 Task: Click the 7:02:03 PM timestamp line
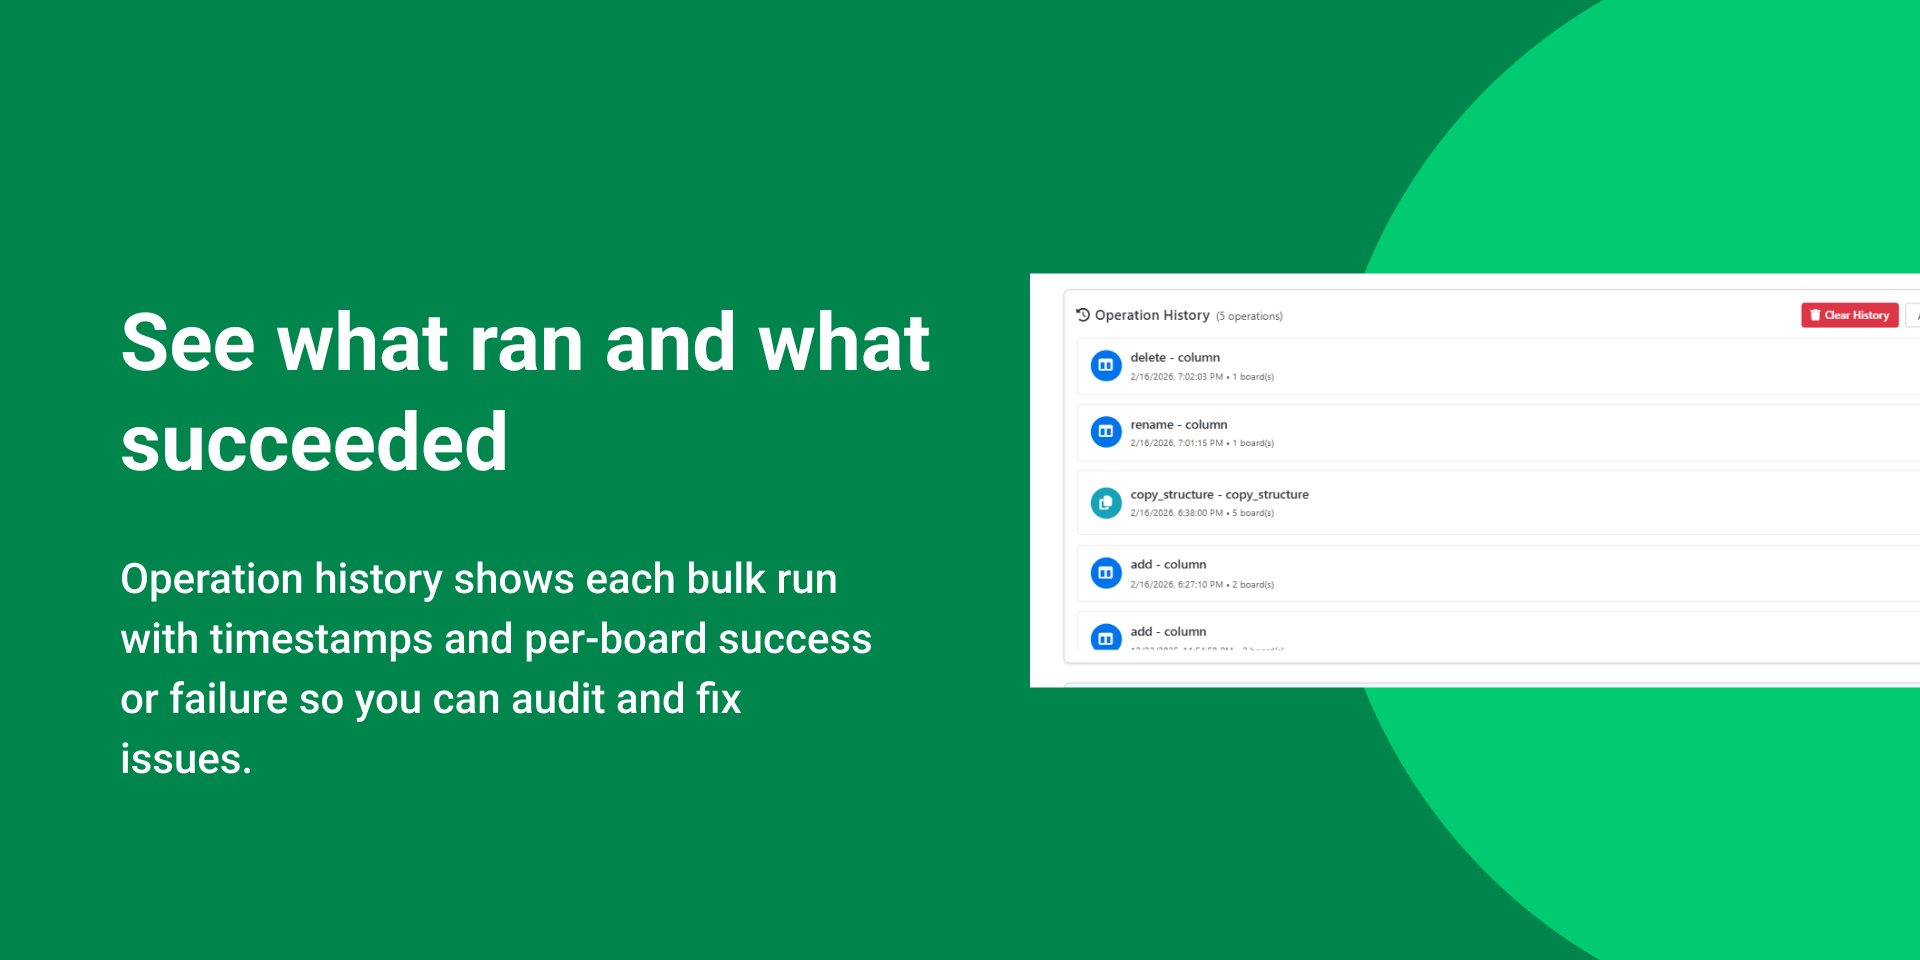(1201, 377)
